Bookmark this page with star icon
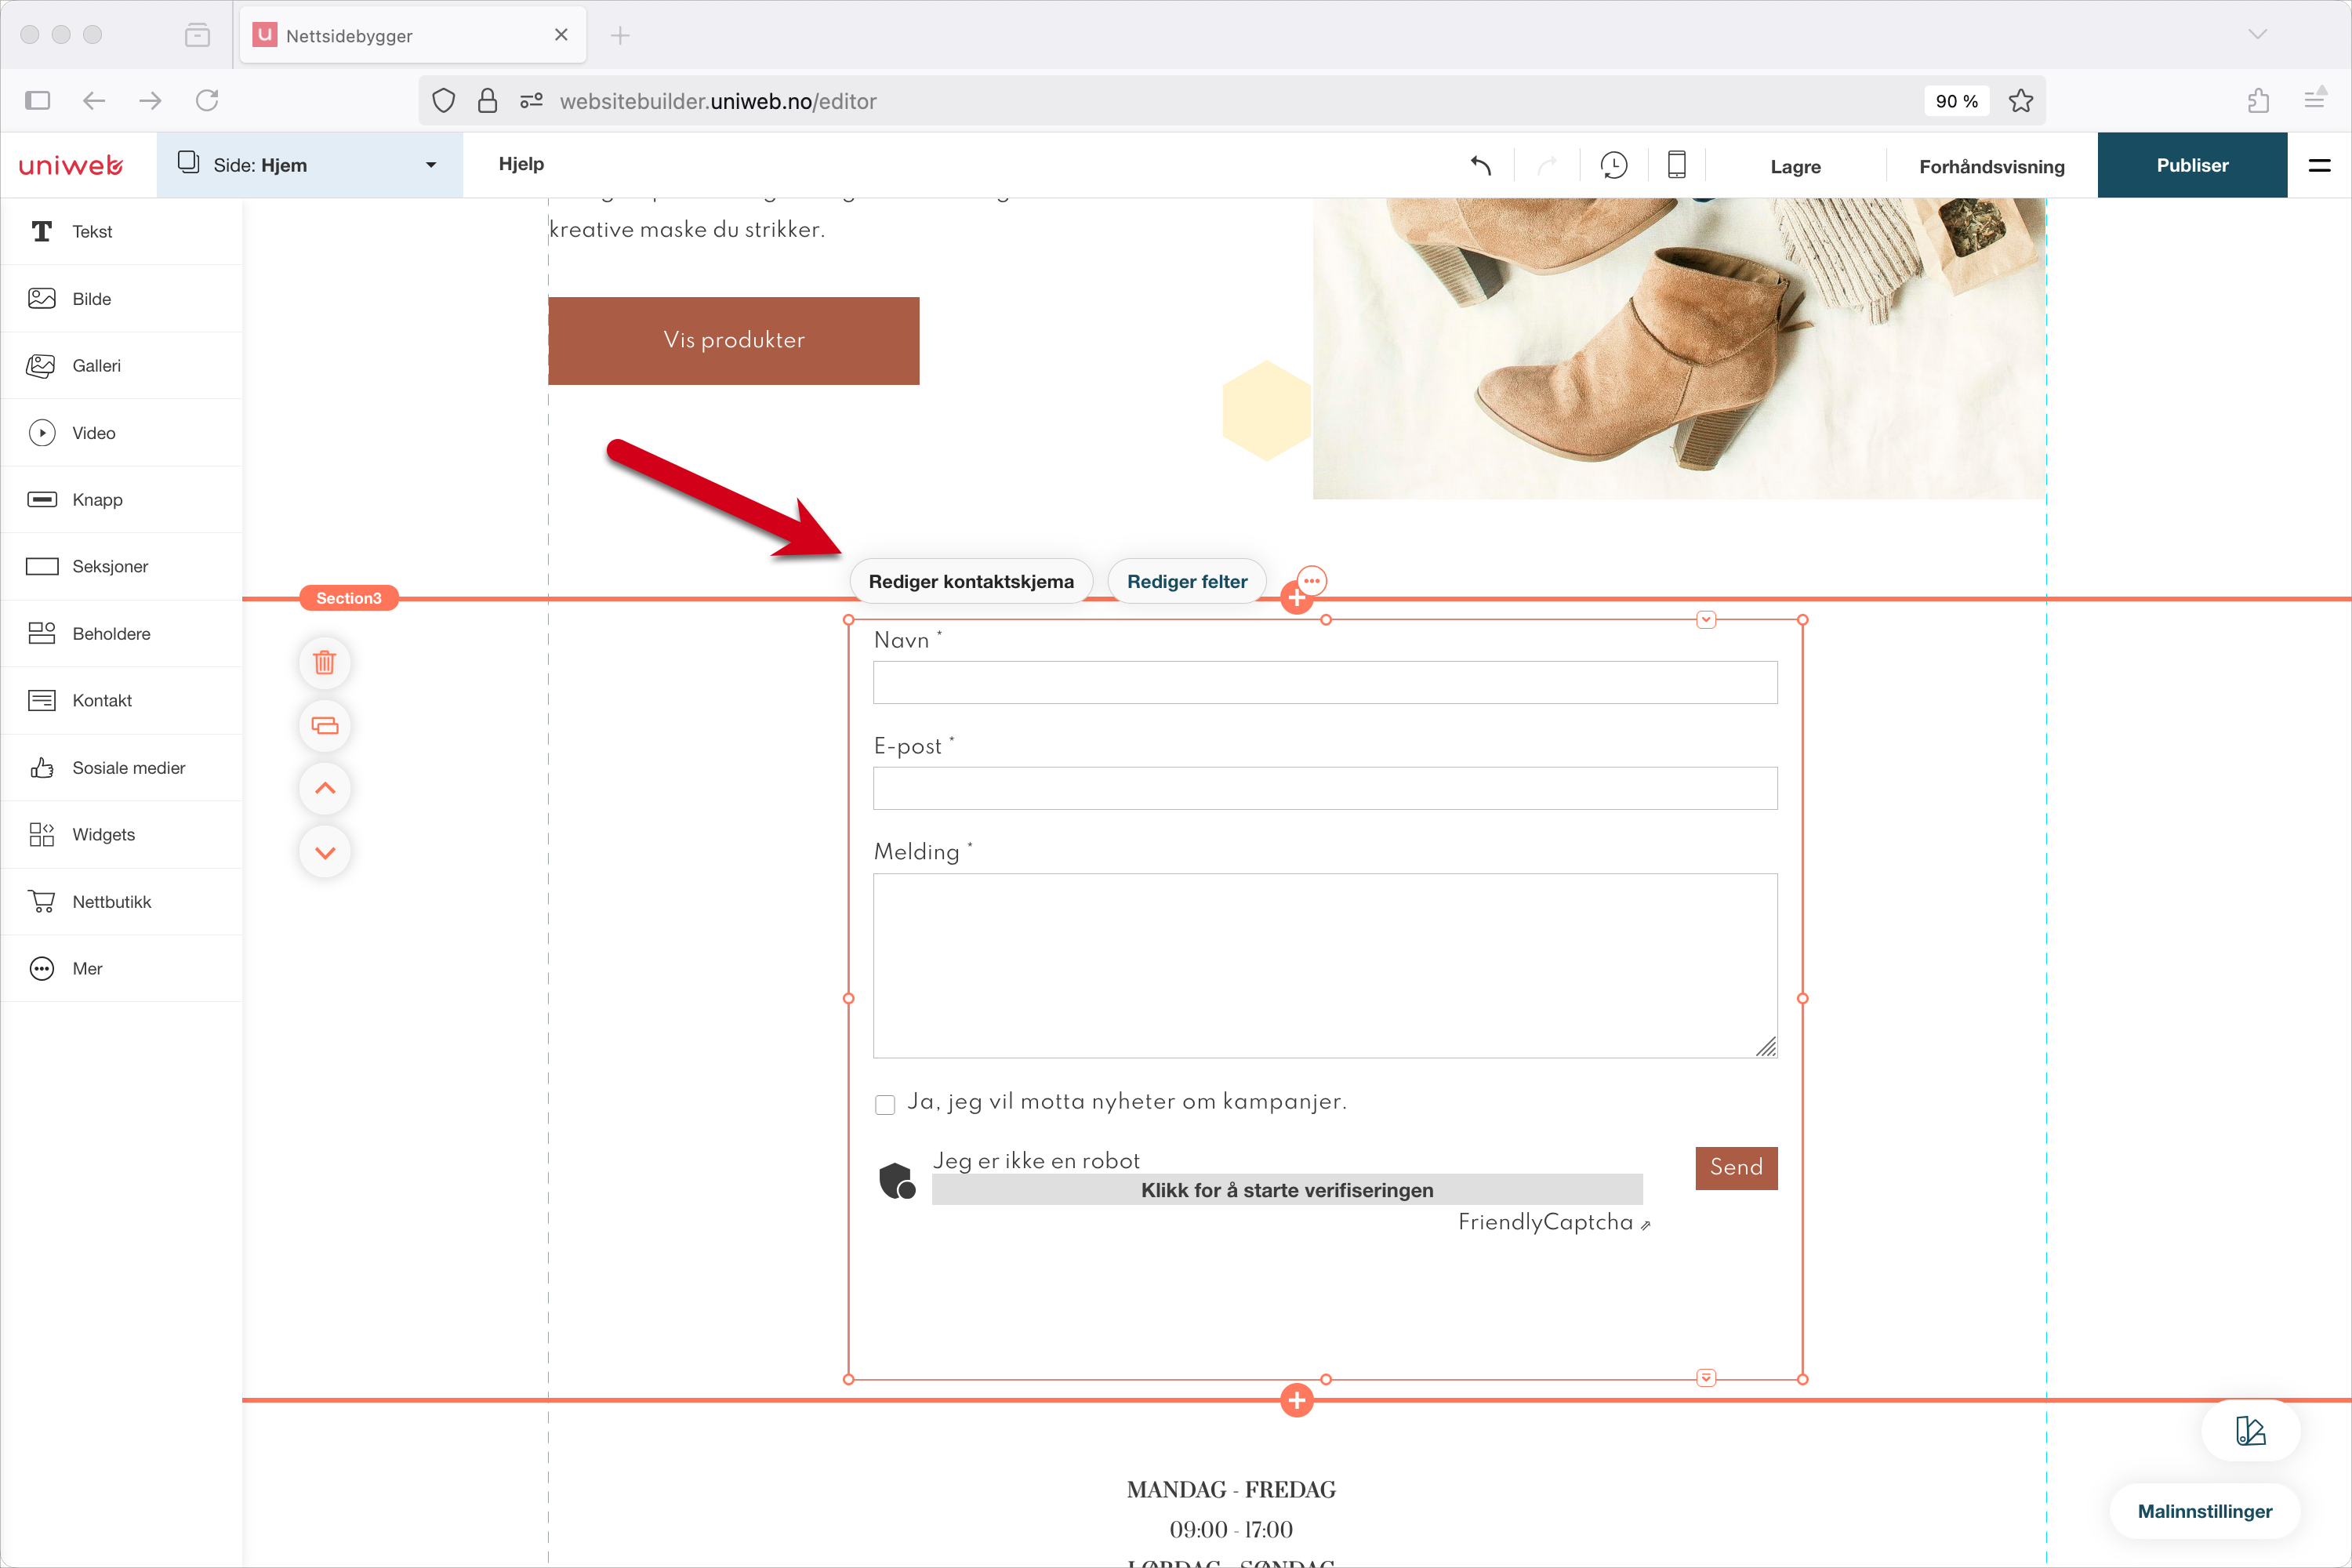Image resolution: width=2352 pixels, height=1568 pixels. click(x=2021, y=101)
